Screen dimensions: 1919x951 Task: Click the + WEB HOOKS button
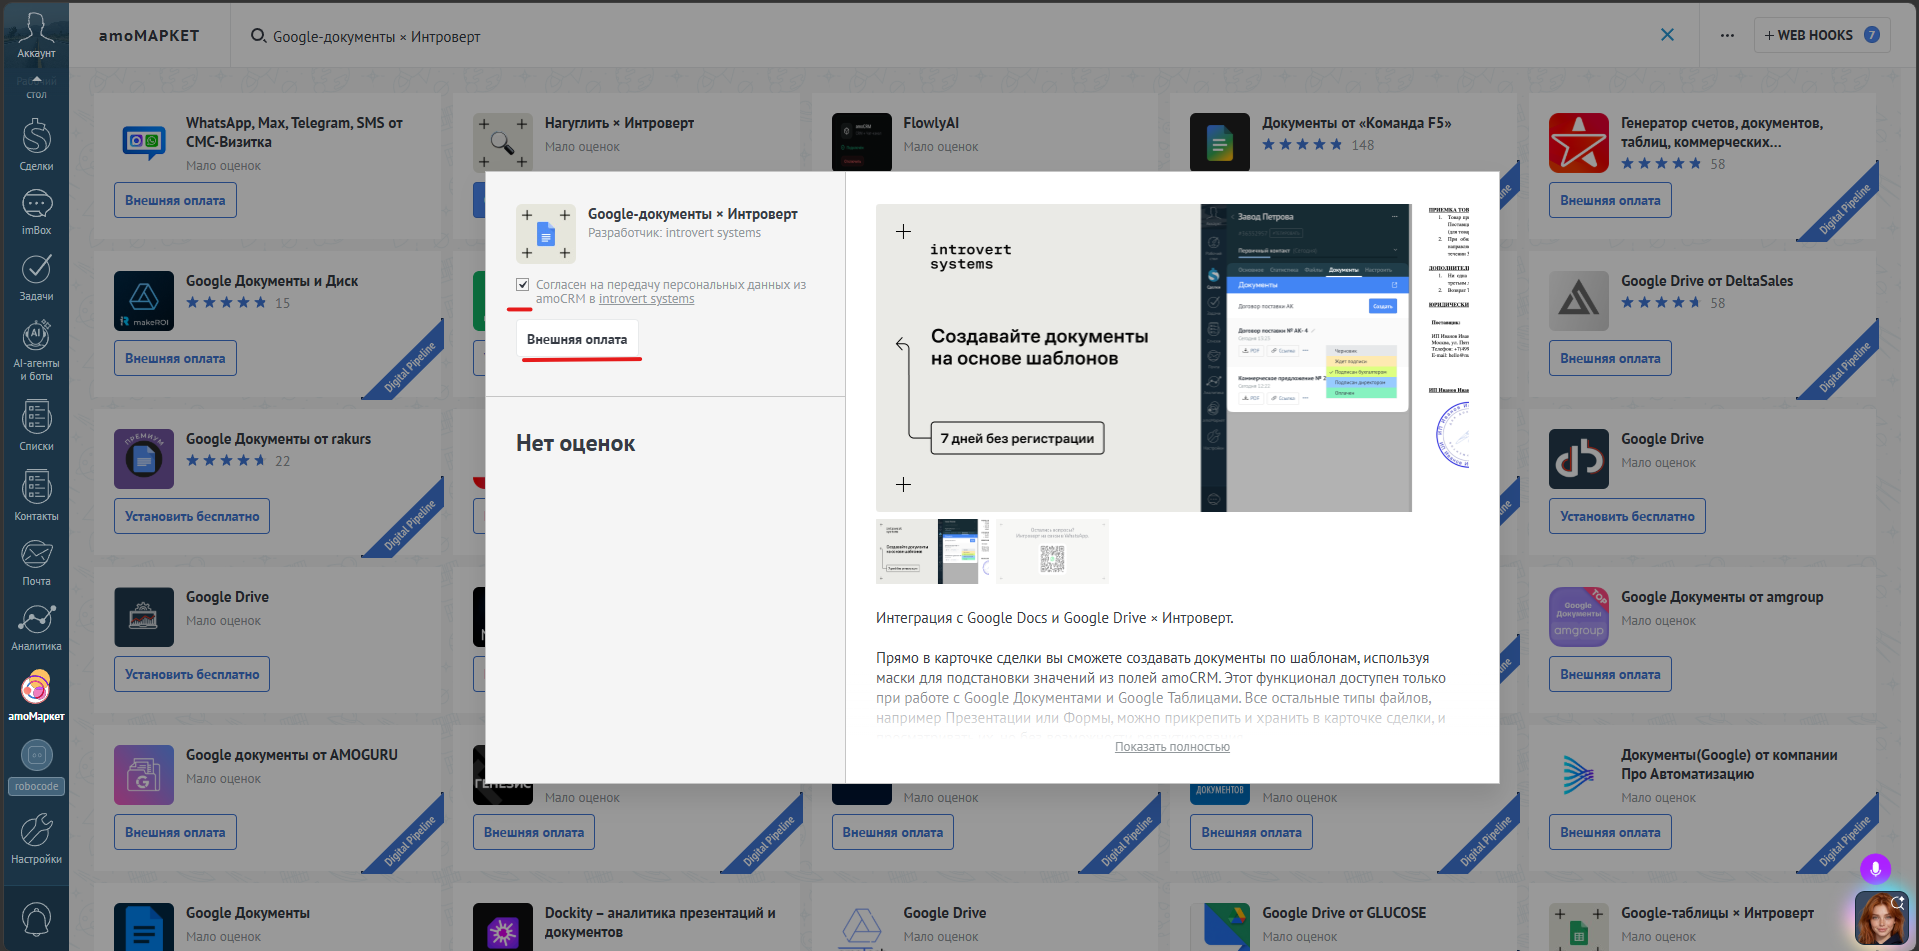pyautogui.click(x=1821, y=35)
